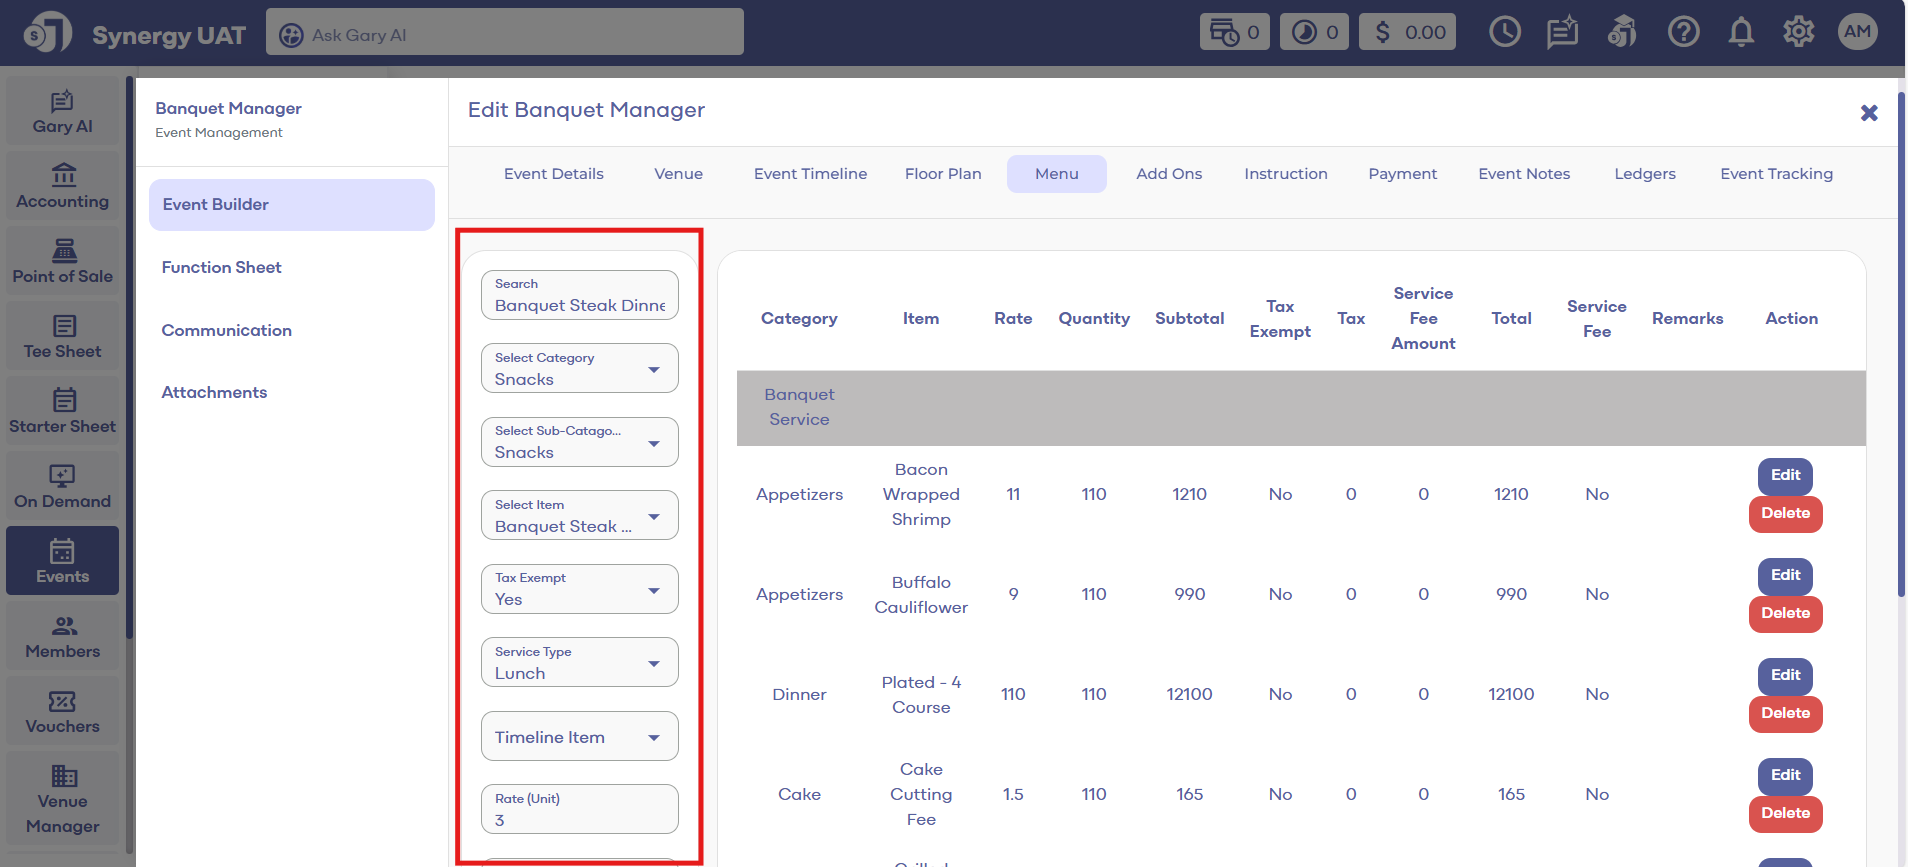
Task: Click the clock history icon
Action: tap(1504, 33)
